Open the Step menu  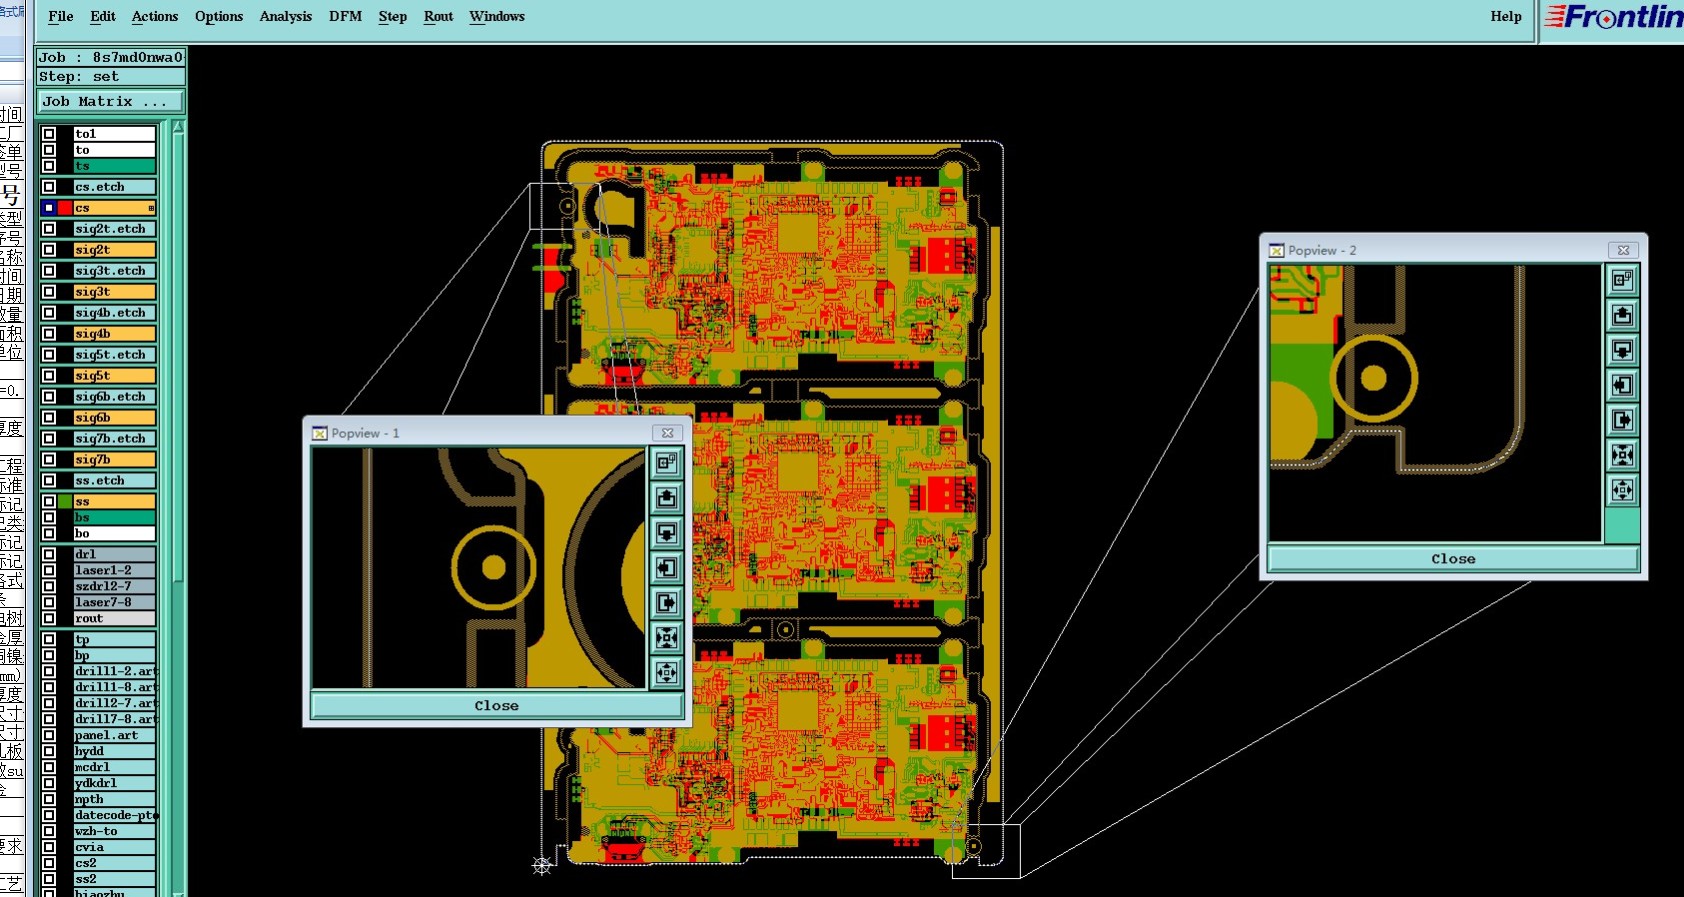tap(393, 16)
